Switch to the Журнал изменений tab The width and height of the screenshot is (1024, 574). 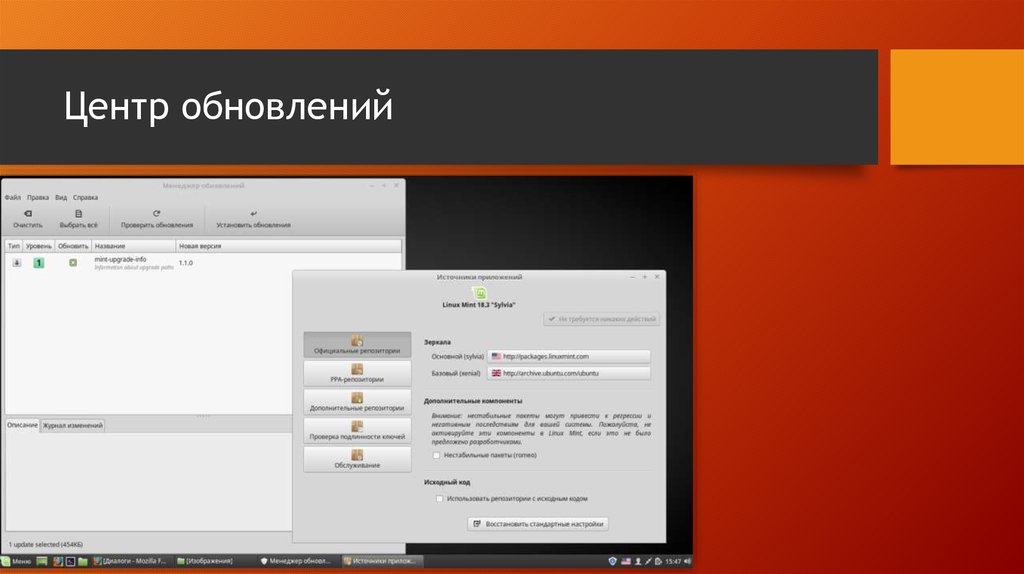[72, 426]
